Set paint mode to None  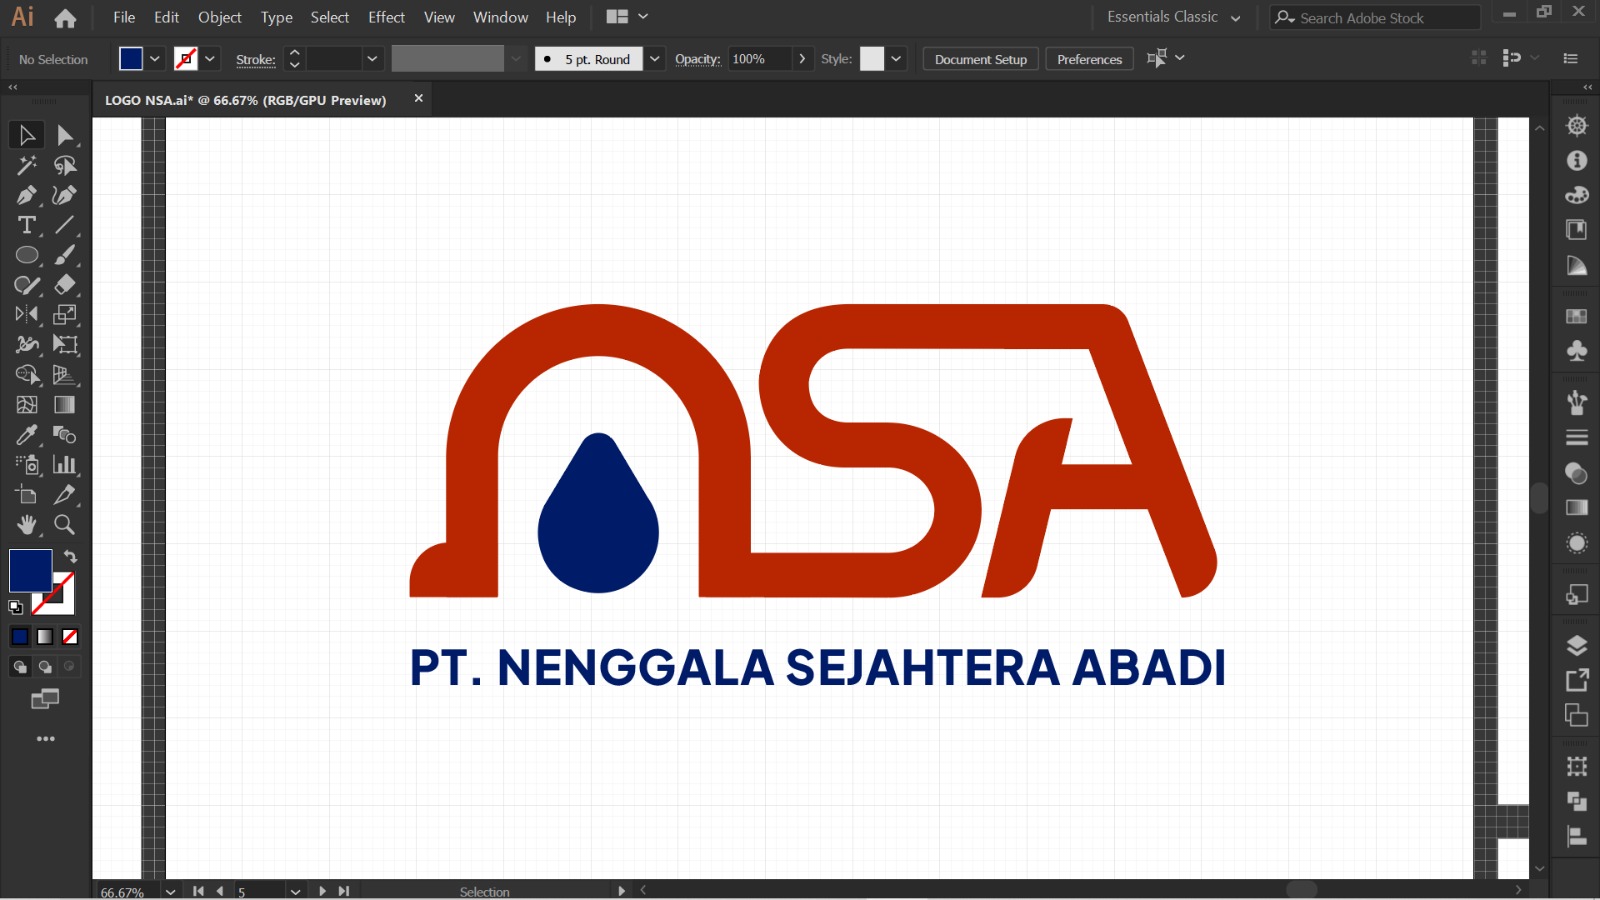coord(70,637)
